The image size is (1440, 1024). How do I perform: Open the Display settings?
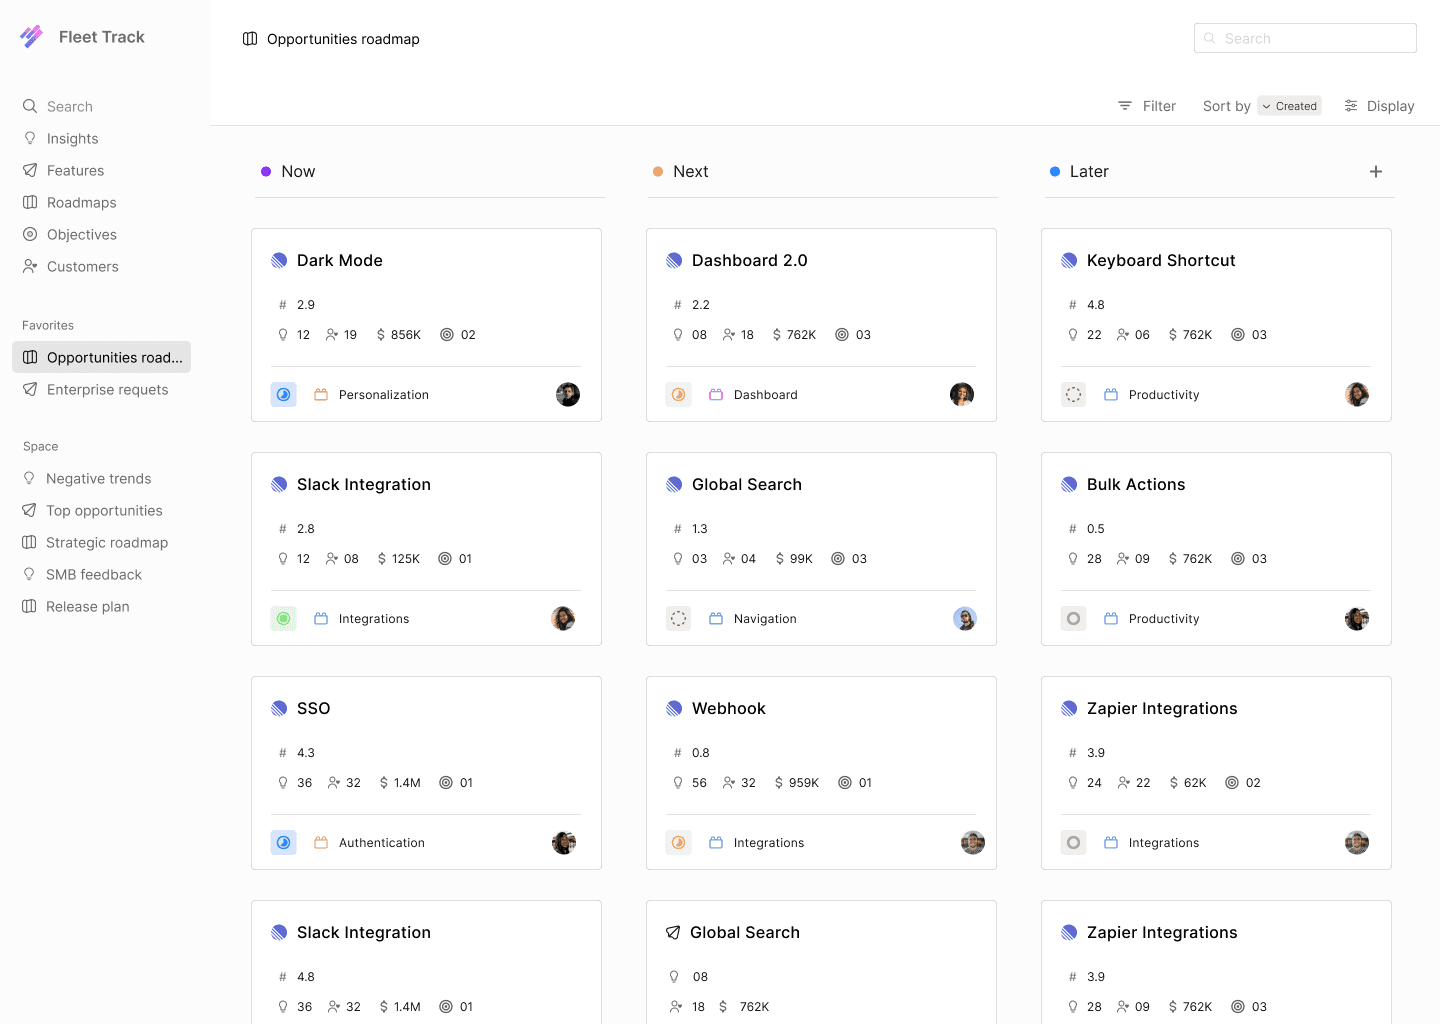1379,106
